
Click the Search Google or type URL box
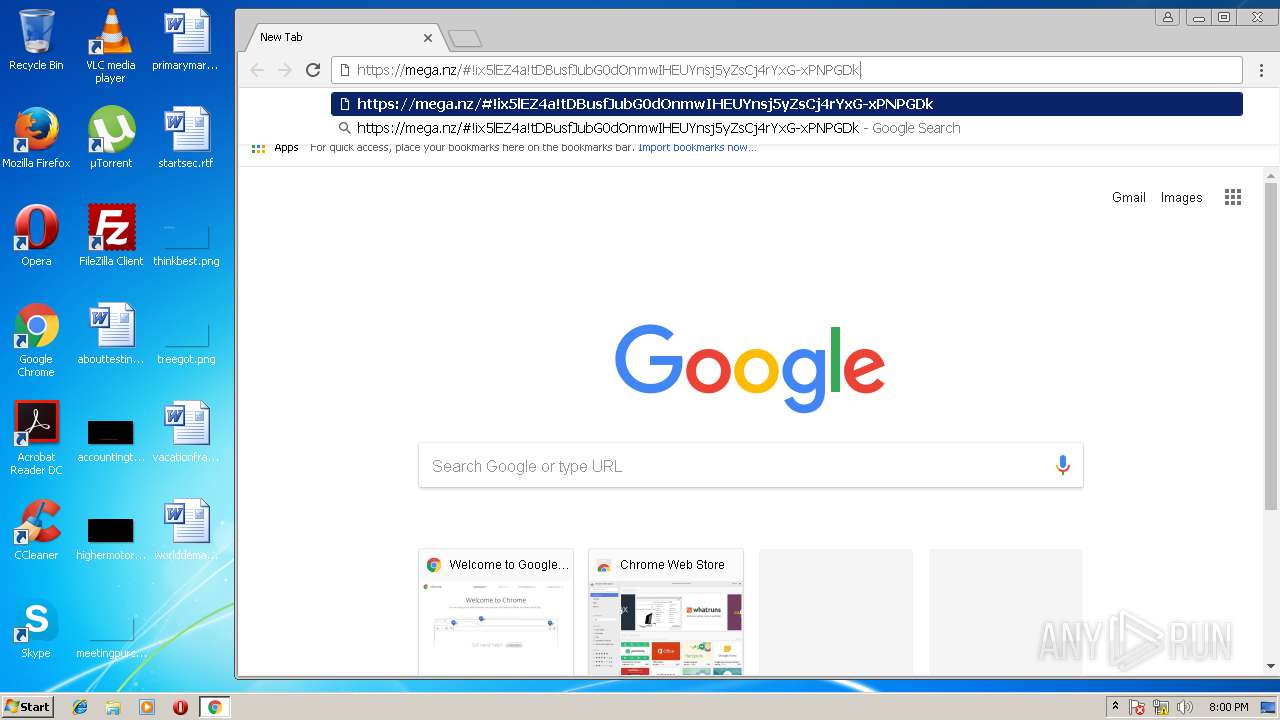click(x=751, y=465)
